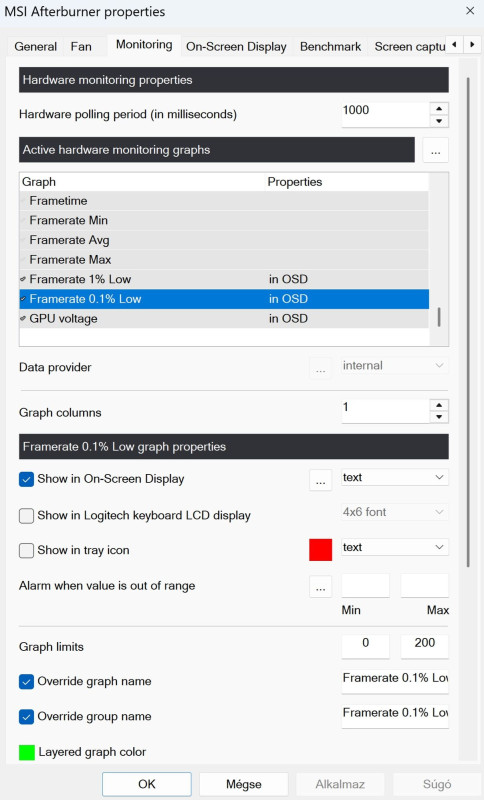Confirm settings with the OK button

point(147,784)
